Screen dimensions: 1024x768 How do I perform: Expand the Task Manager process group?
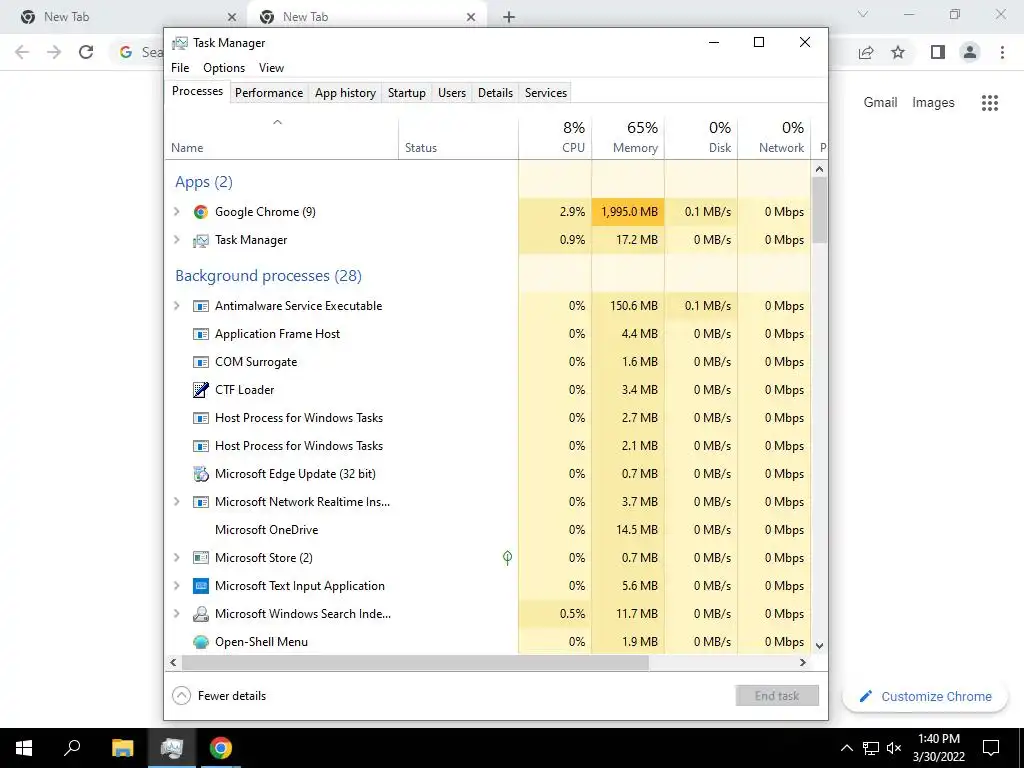176,240
